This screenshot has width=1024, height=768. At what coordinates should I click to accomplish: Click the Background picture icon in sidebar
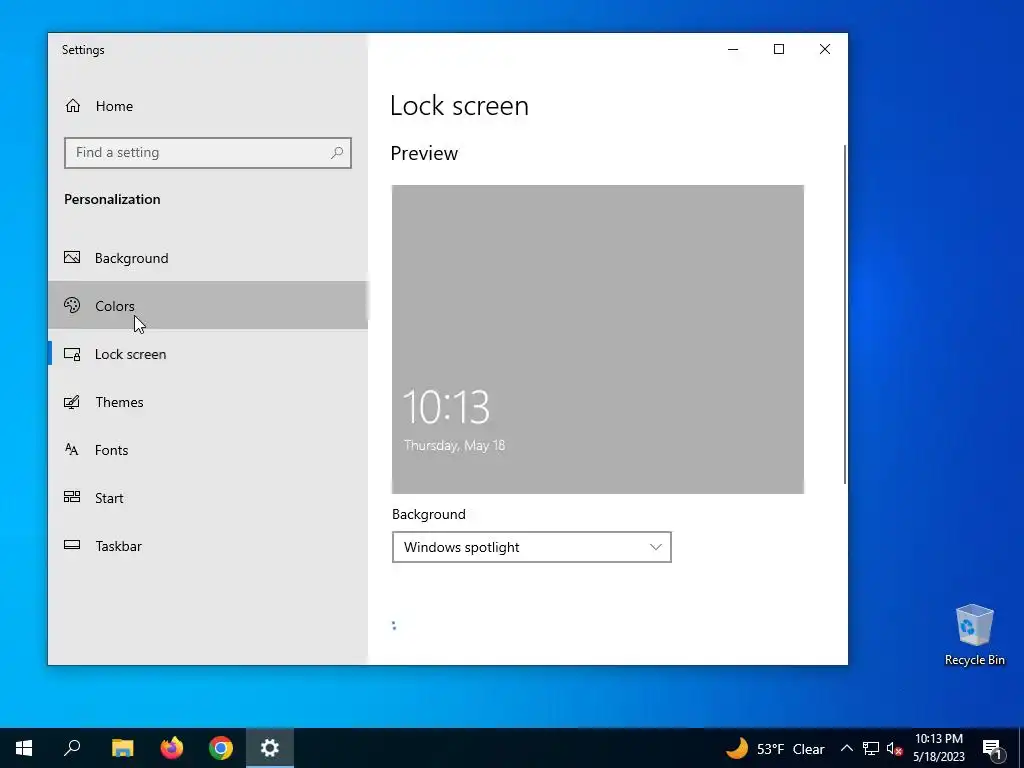click(x=72, y=257)
